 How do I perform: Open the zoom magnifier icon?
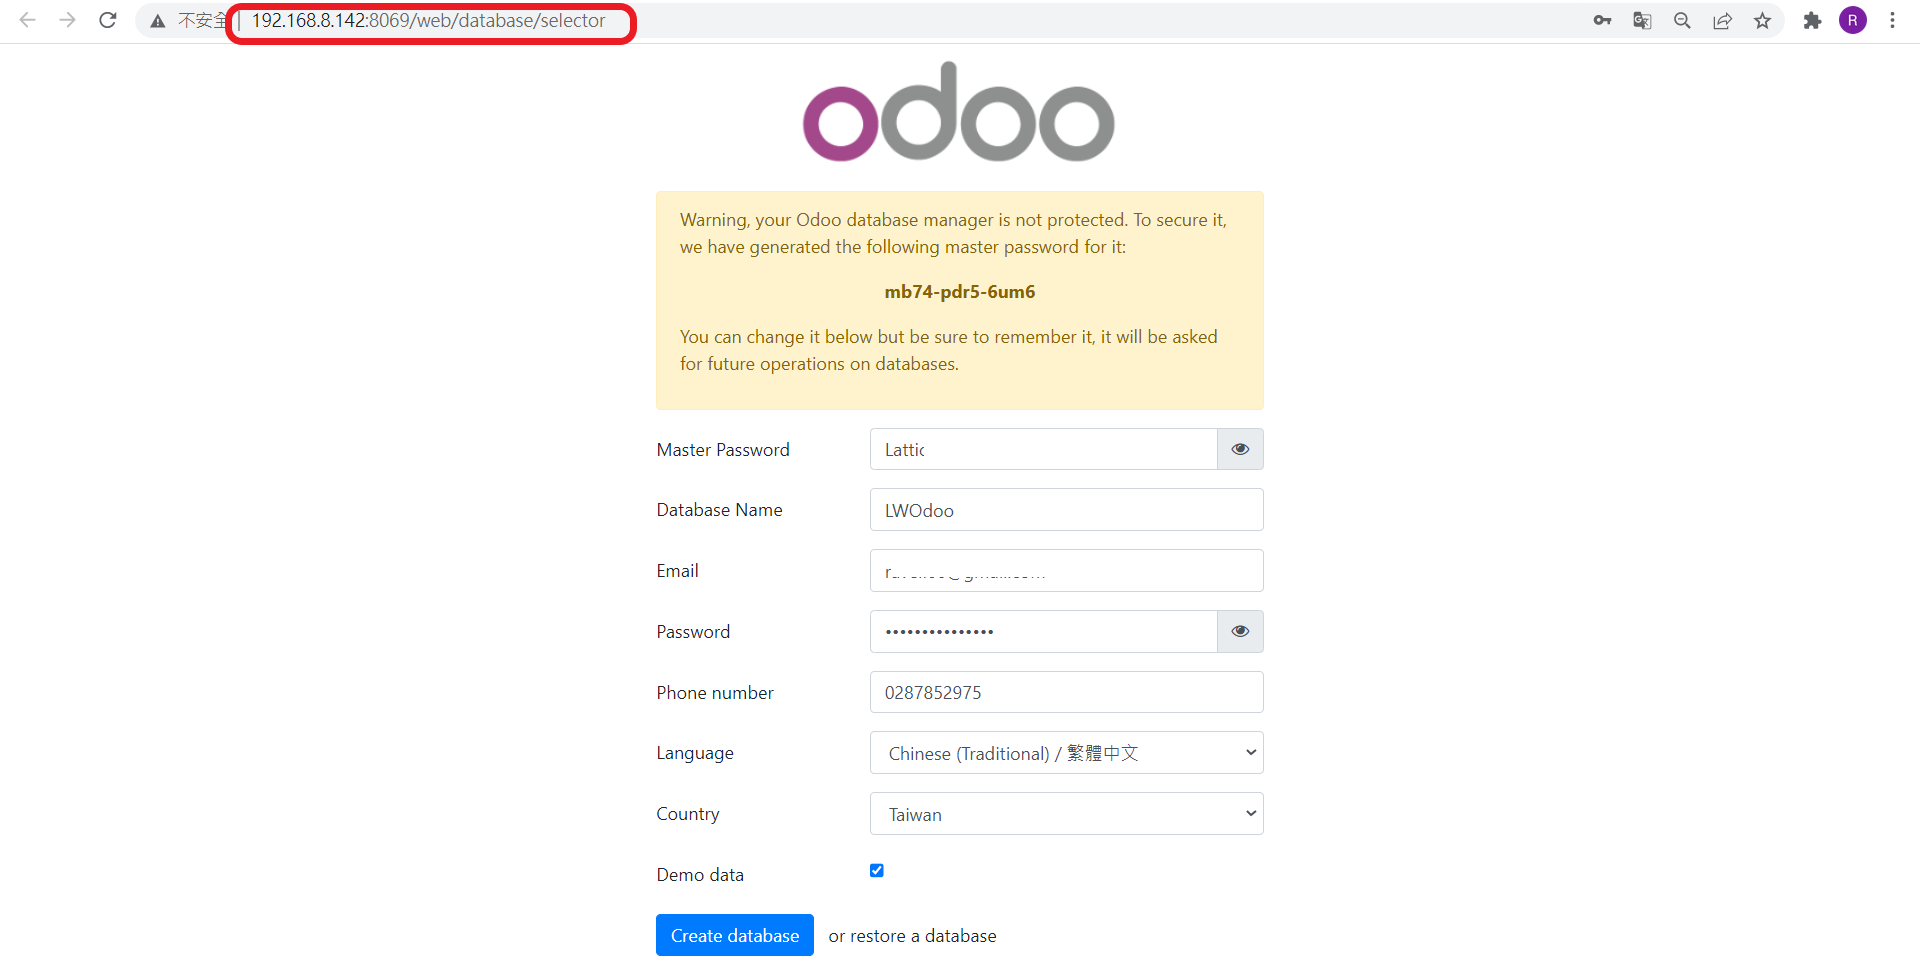[x=1682, y=21]
